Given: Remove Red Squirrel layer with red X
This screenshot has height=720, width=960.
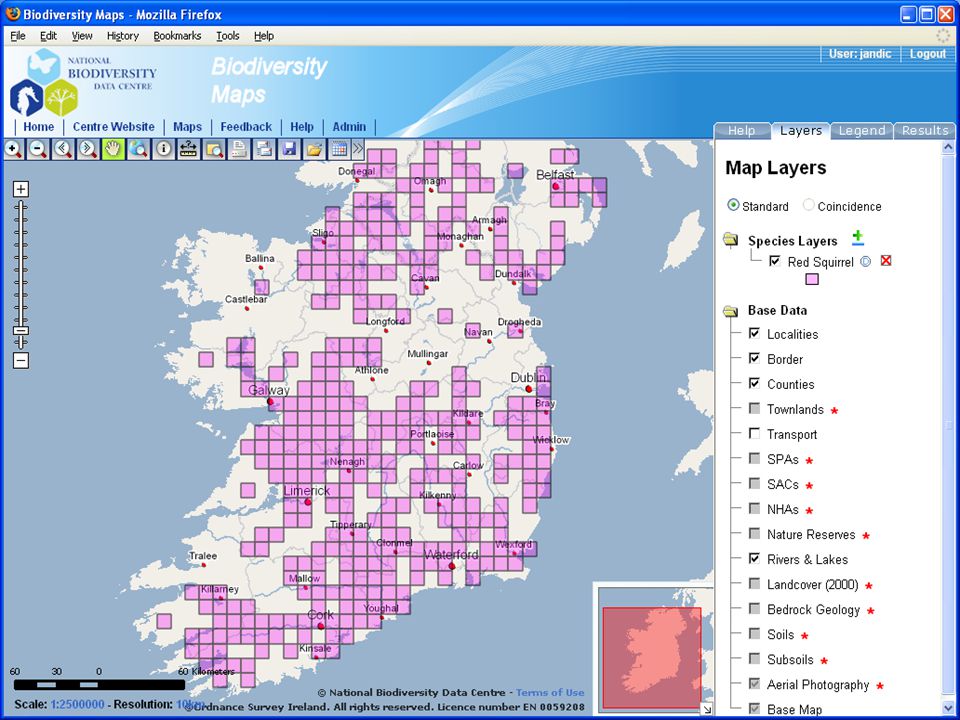Looking at the screenshot, I should coord(885,261).
